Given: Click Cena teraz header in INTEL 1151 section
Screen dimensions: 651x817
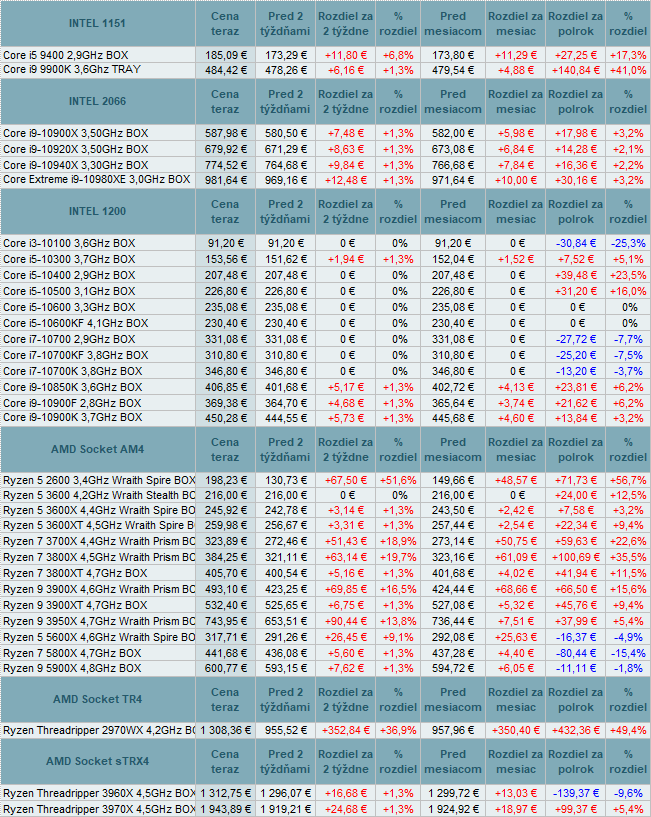Looking at the screenshot, I should click(x=225, y=23).
